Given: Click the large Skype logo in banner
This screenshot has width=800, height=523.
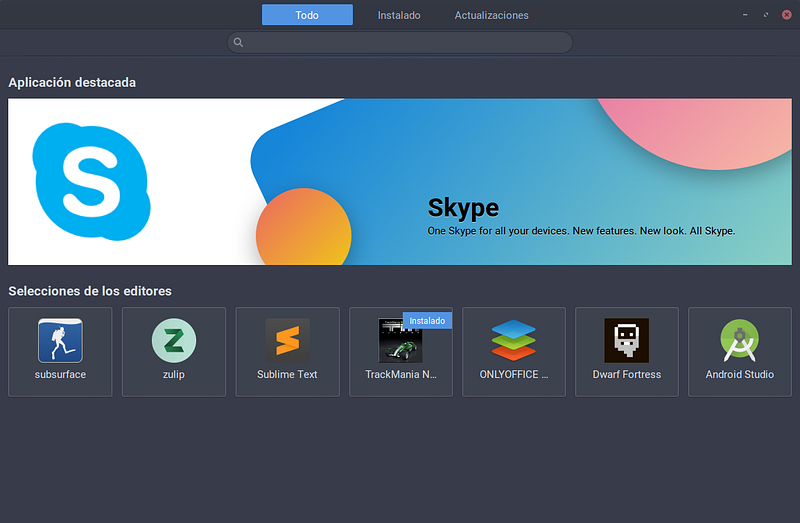Looking at the screenshot, I should (x=91, y=181).
